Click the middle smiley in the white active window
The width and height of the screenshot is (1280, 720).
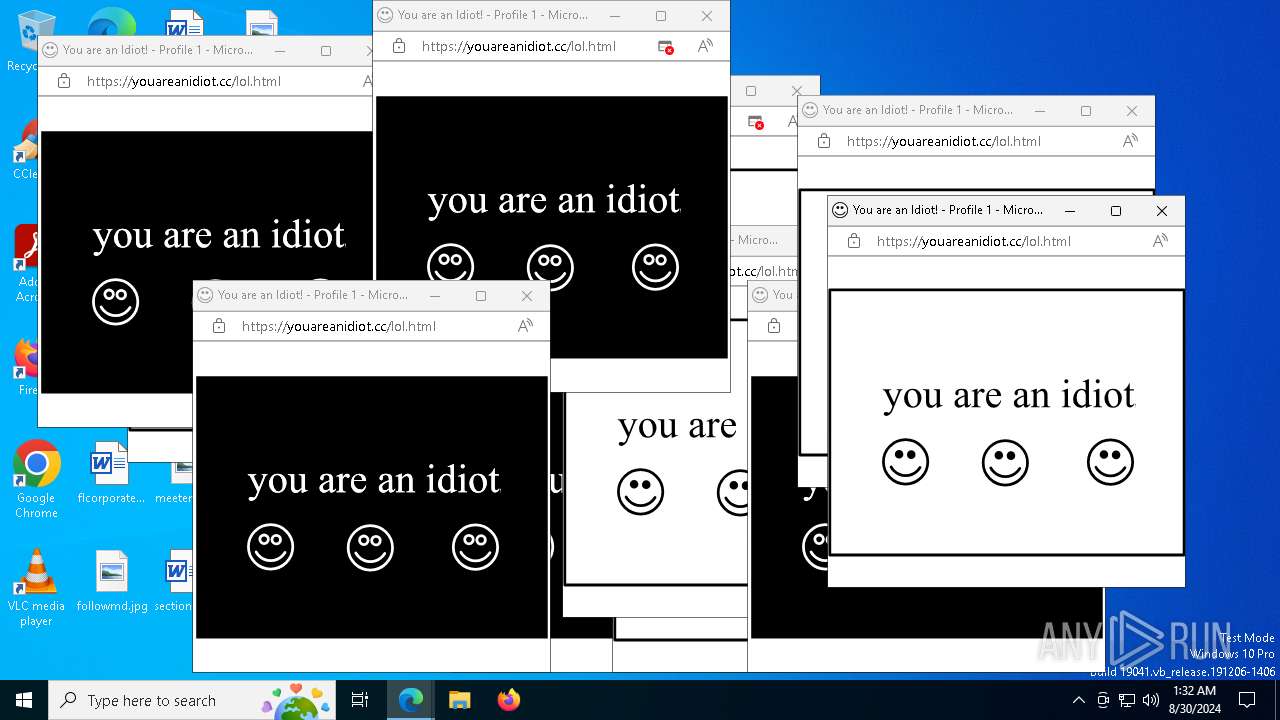(x=1005, y=463)
